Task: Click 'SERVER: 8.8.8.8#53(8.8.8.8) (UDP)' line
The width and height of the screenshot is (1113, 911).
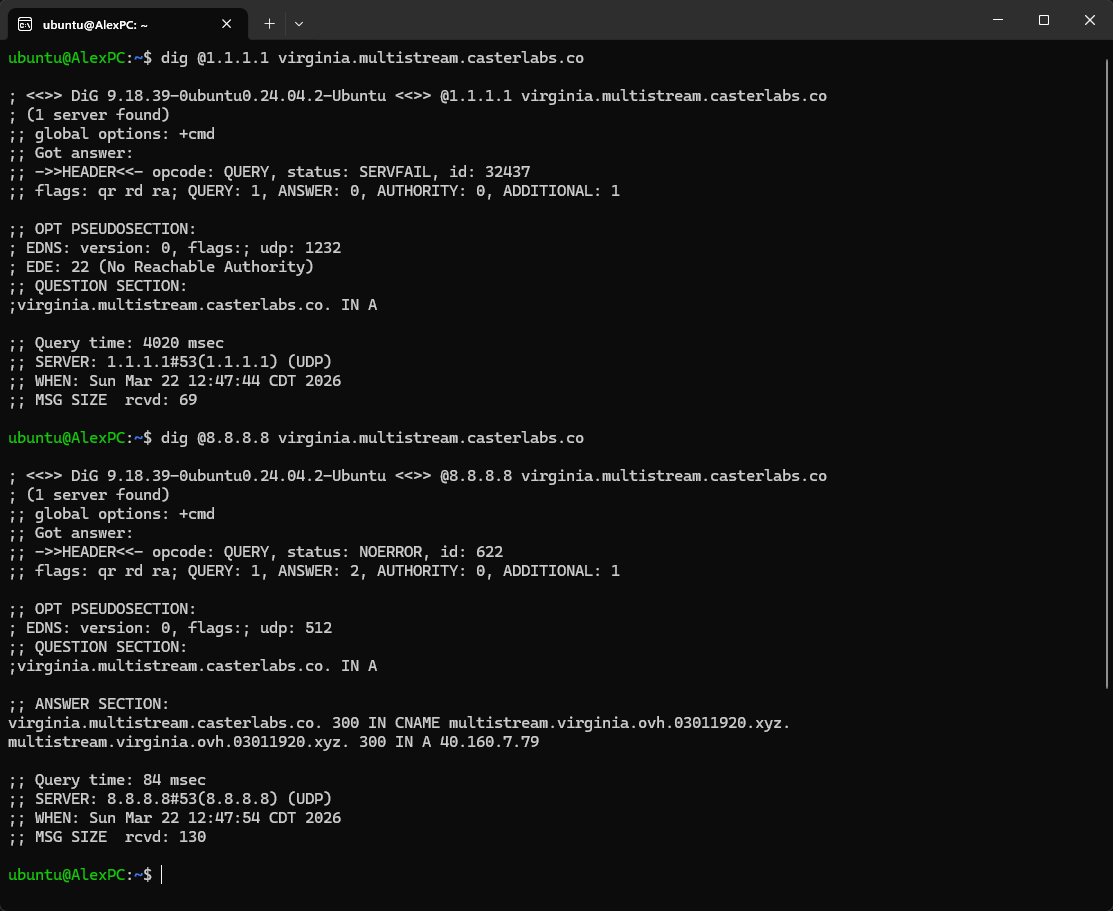Action: [170, 799]
